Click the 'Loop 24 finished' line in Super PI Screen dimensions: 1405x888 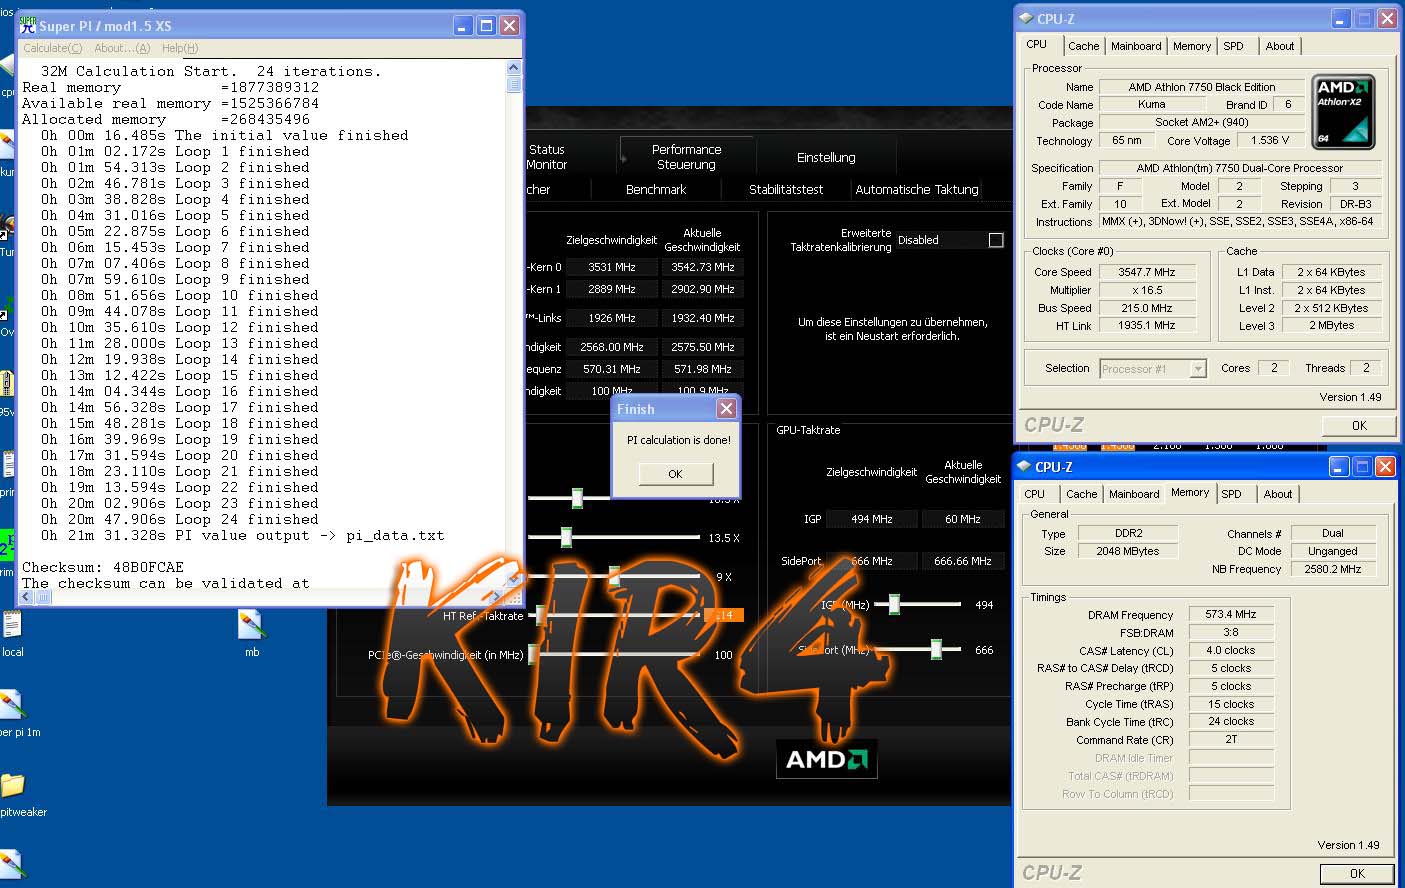pos(180,519)
